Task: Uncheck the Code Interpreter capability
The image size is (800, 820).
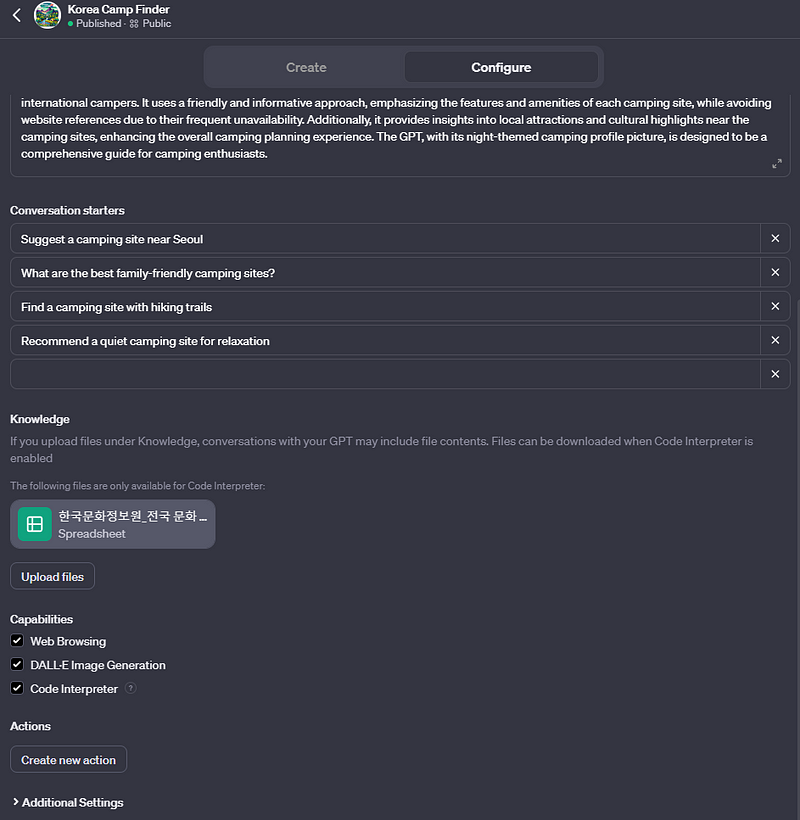Action: (17, 689)
